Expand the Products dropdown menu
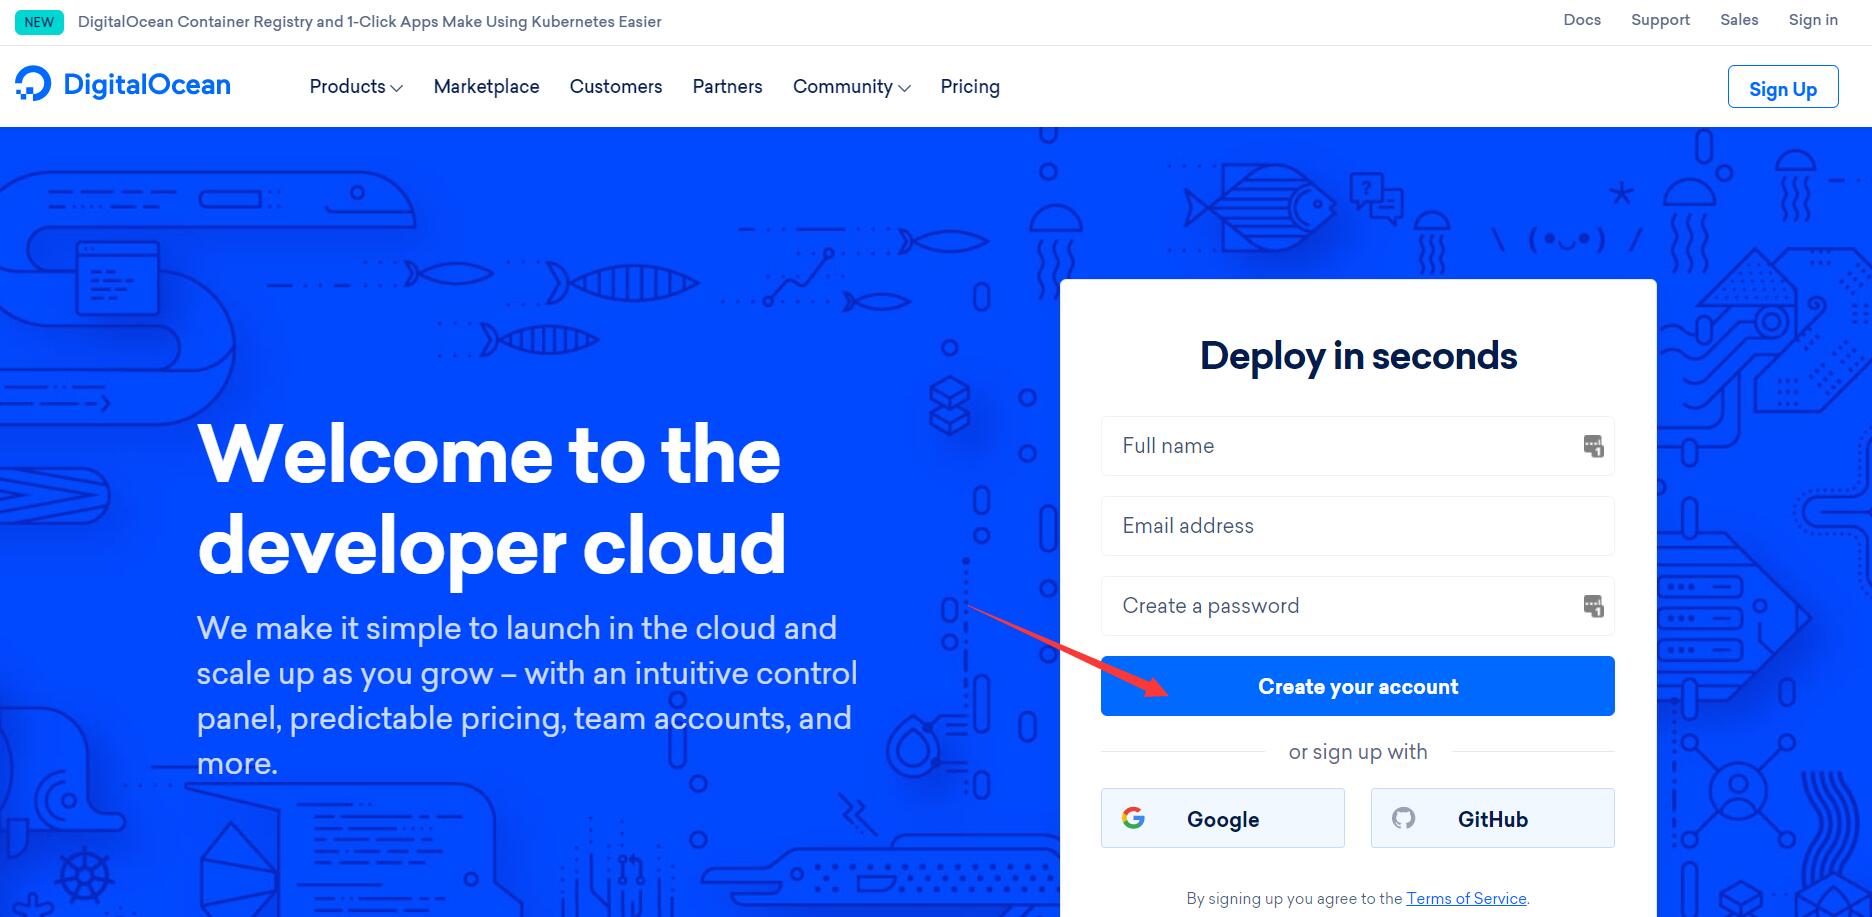1872x917 pixels. (x=356, y=87)
